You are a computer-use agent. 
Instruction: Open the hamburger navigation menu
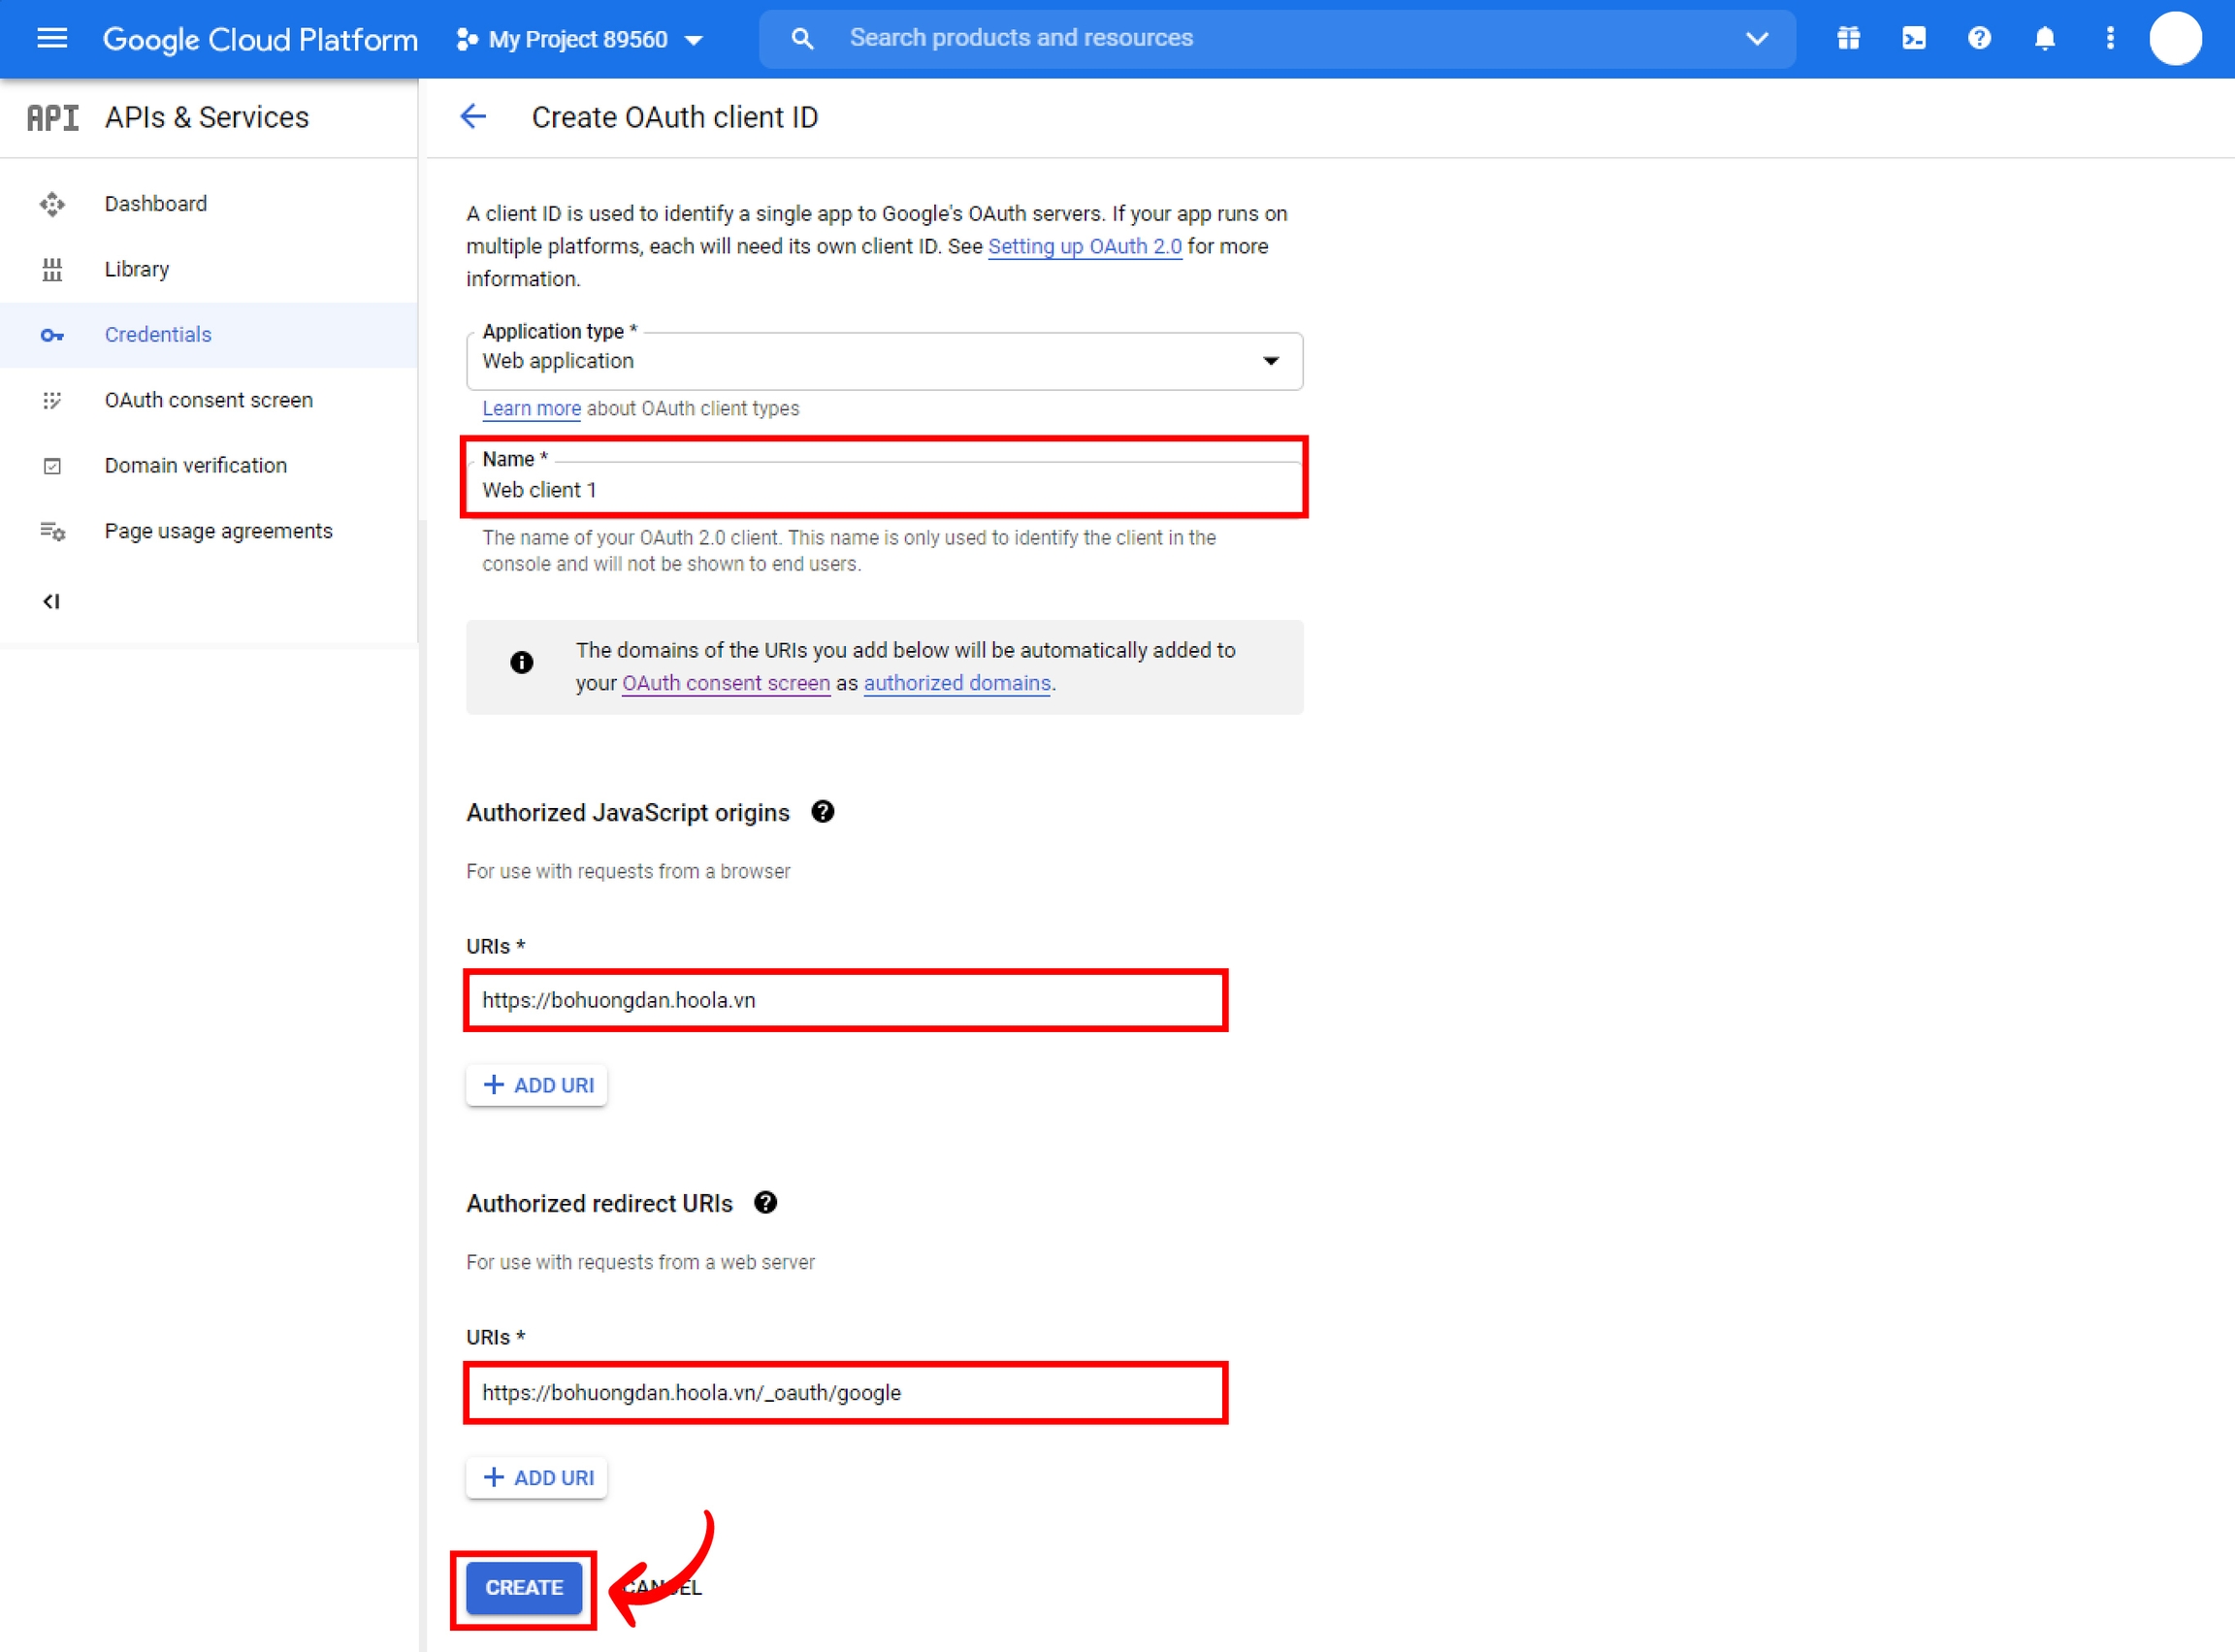(x=52, y=38)
